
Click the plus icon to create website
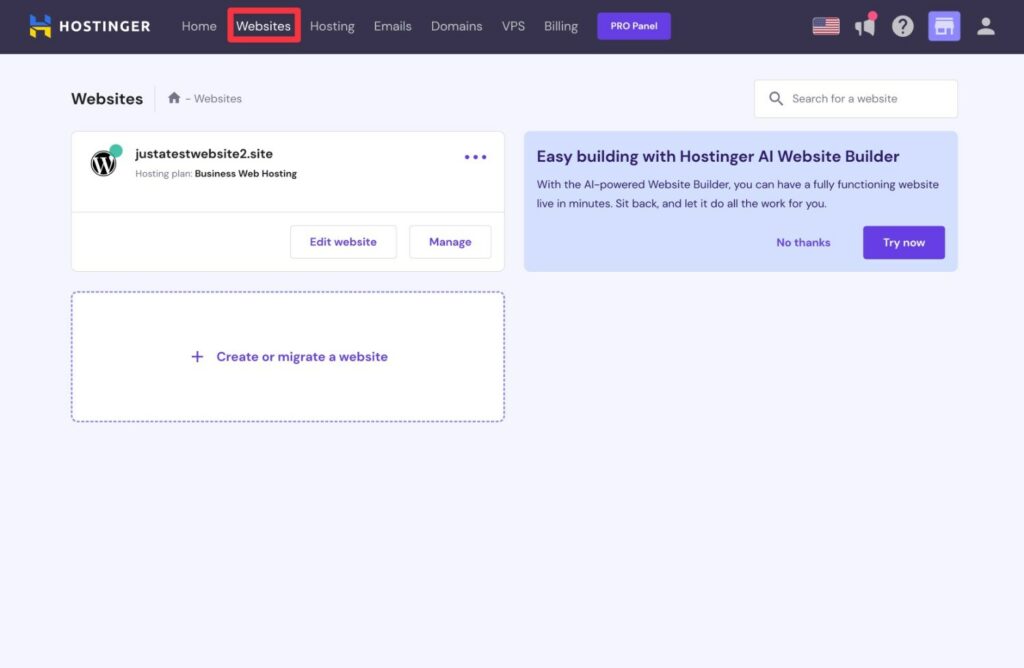pos(197,357)
